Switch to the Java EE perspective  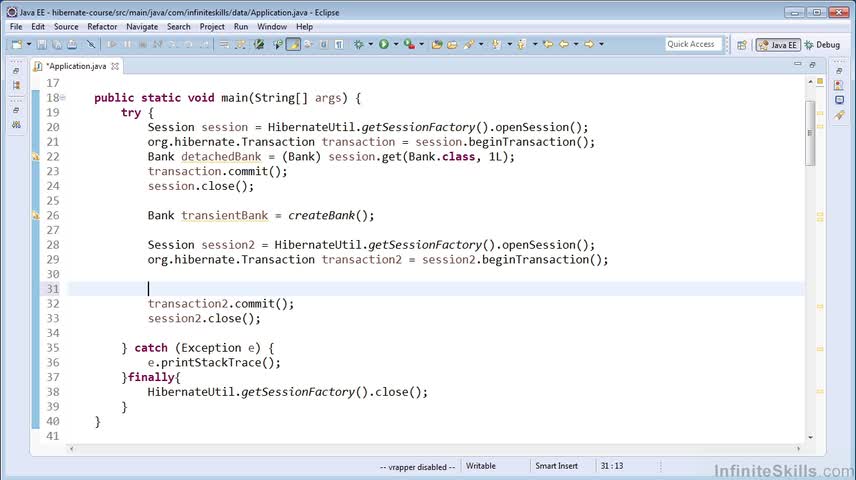tap(778, 45)
